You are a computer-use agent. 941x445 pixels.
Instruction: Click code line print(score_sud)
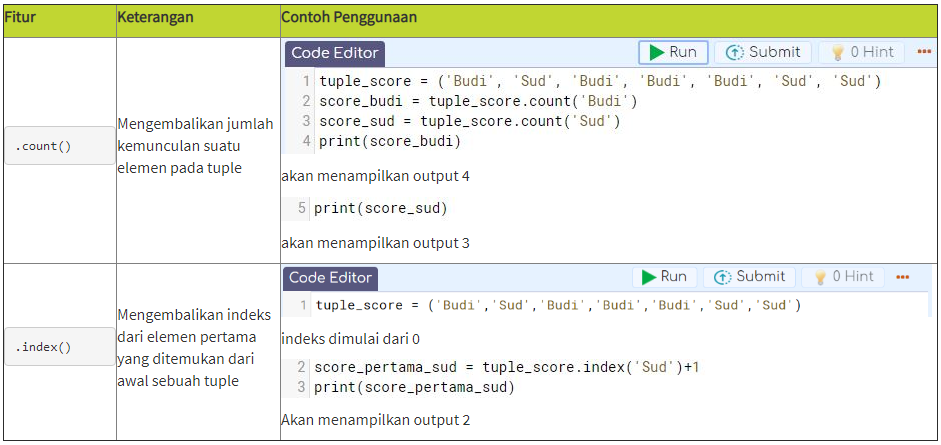tap(381, 209)
